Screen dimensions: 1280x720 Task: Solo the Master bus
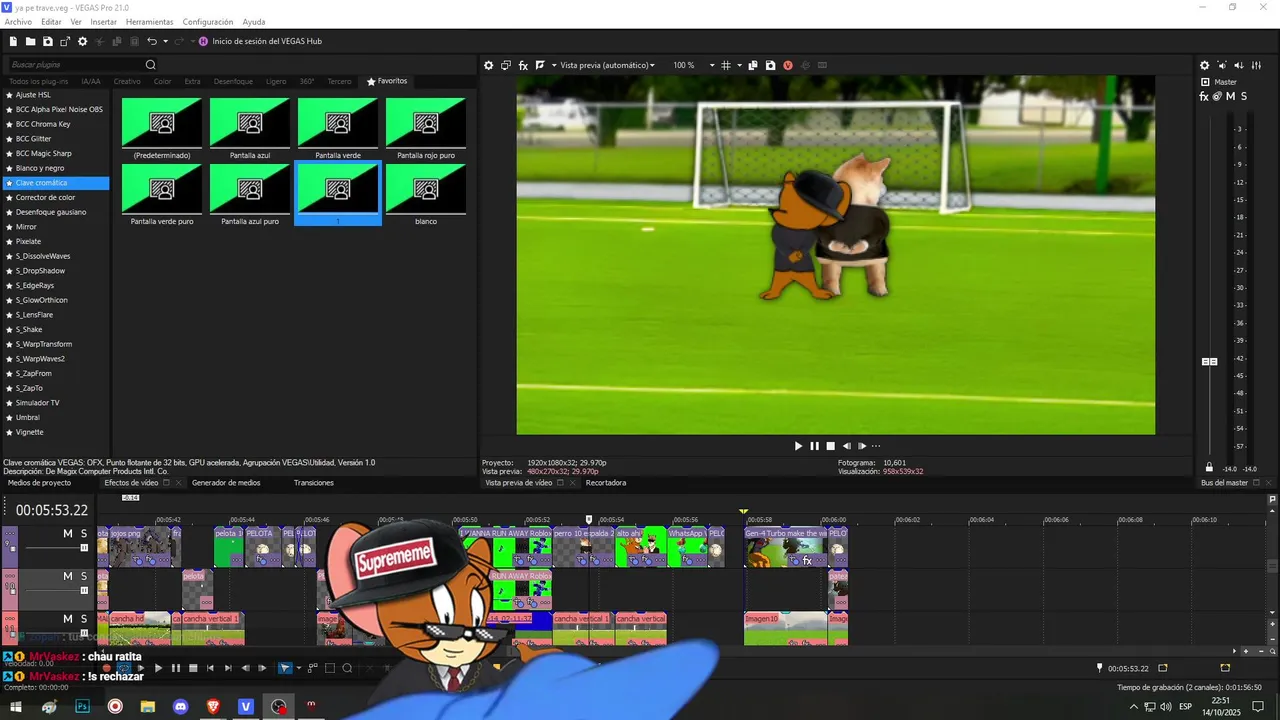pyautogui.click(x=1243, y=97)
